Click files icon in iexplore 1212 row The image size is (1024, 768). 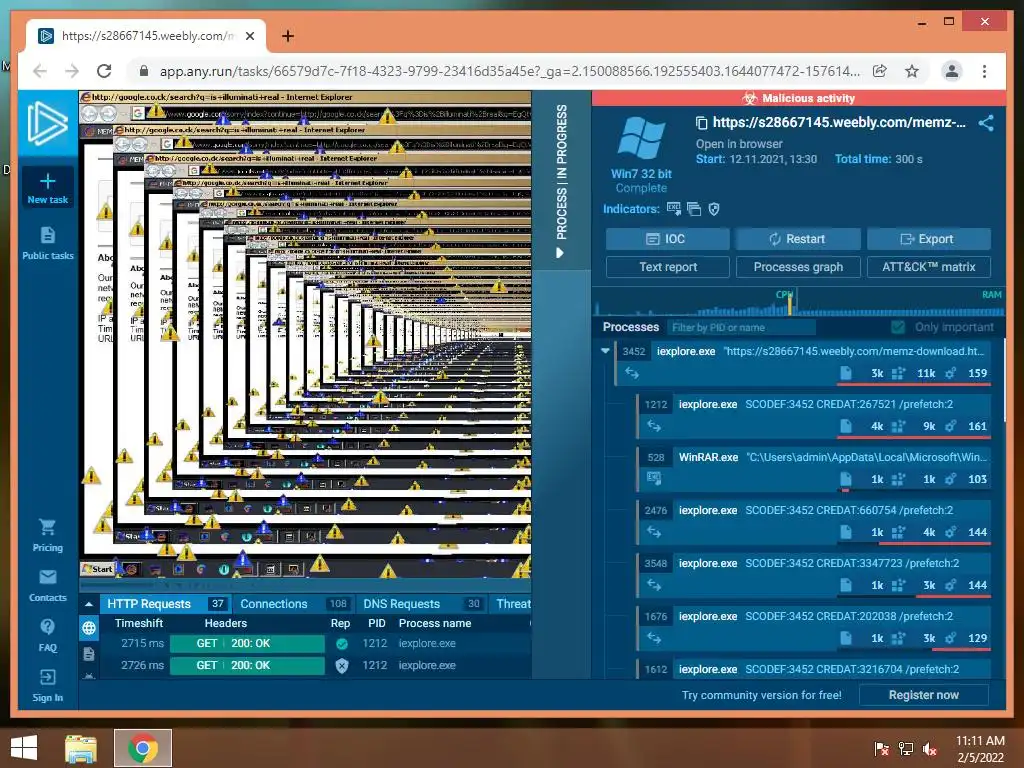pyautogui.click(x=846, y=426)
